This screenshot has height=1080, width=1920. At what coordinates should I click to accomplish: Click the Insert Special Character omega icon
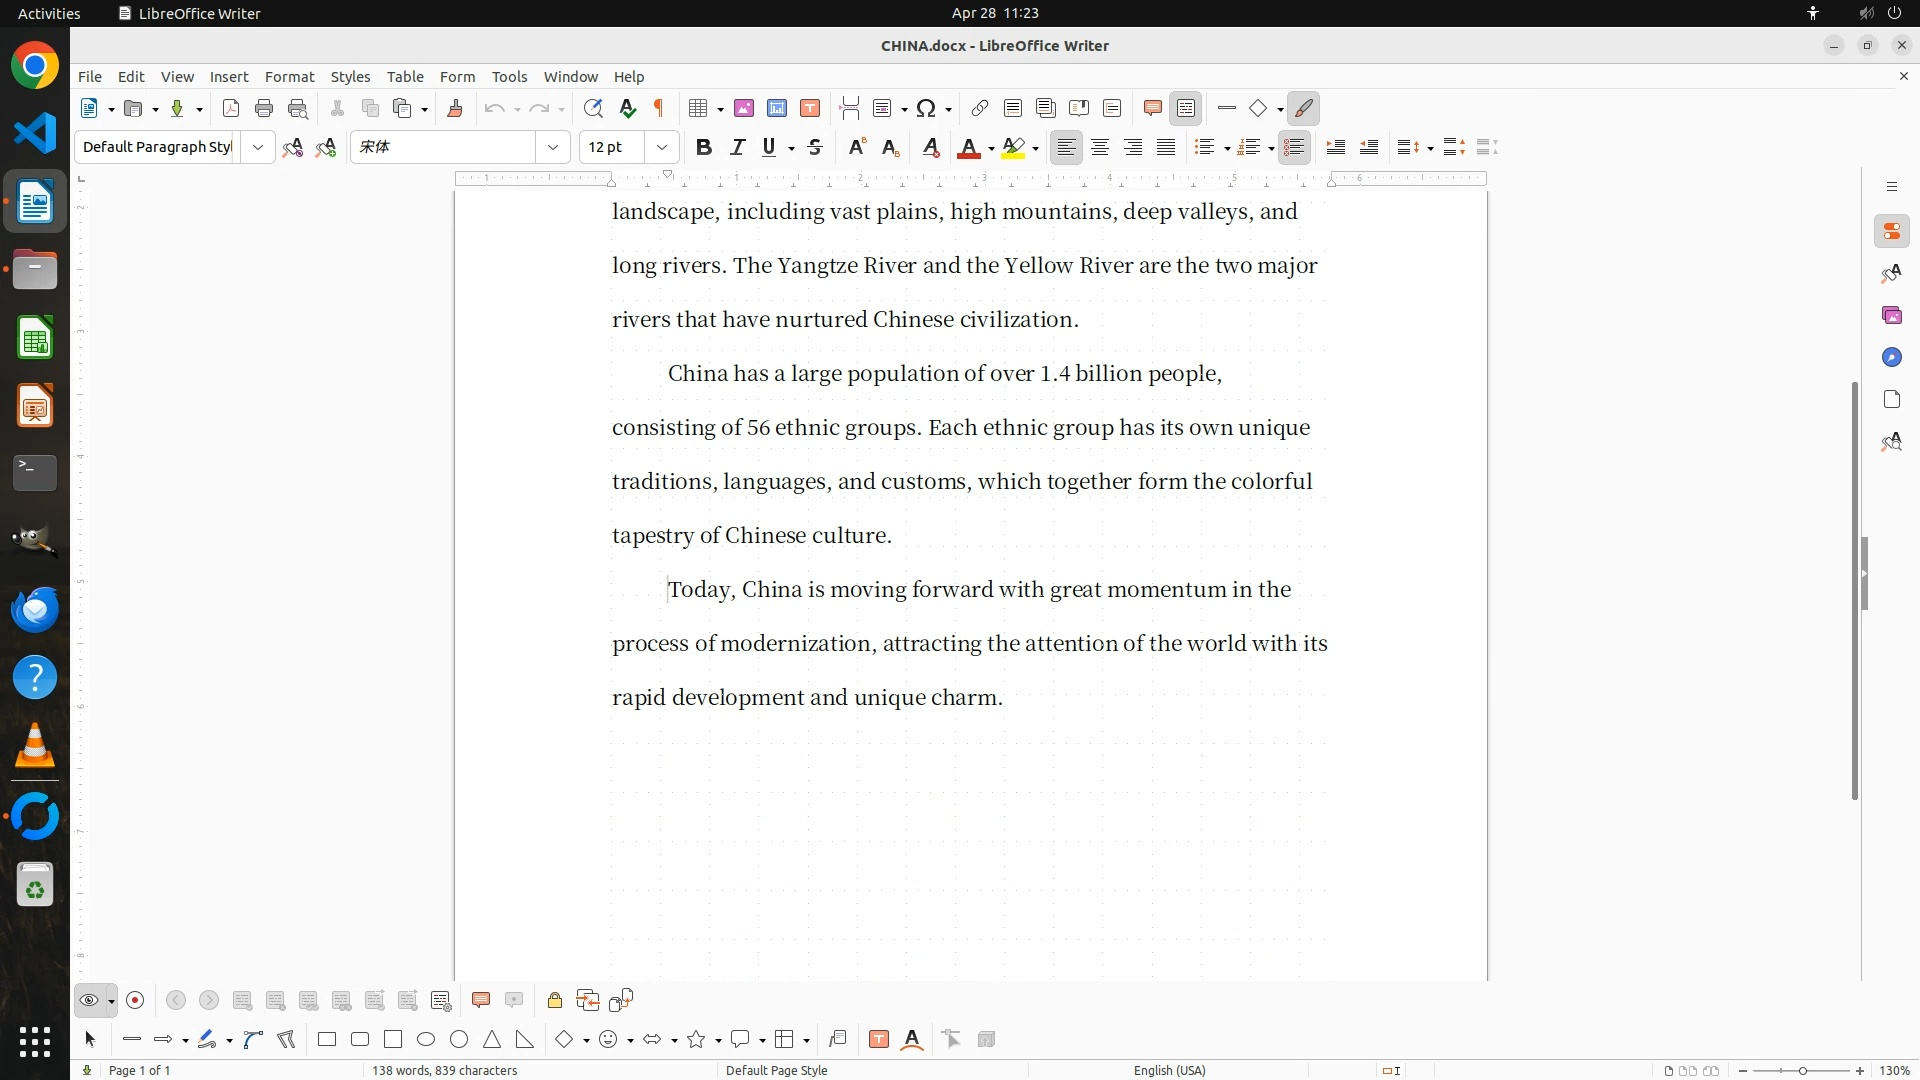pyautogui.click(x=926, y=108)
